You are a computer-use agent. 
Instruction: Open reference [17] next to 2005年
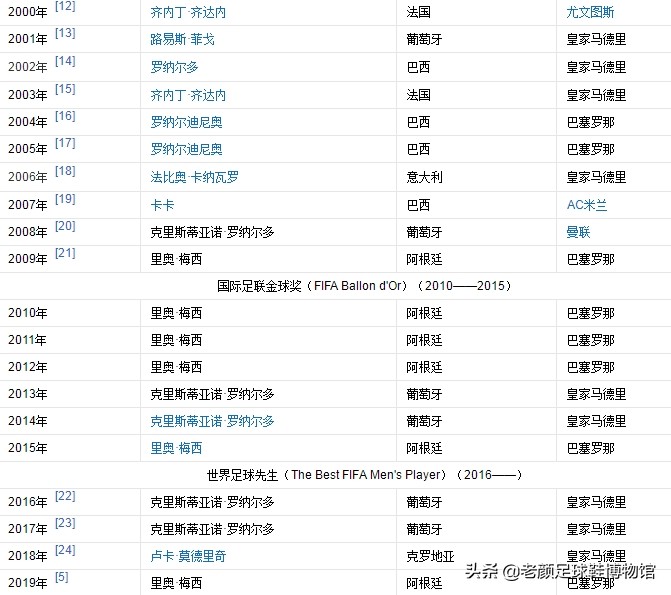pyautogui.click(x=65, y=143)
